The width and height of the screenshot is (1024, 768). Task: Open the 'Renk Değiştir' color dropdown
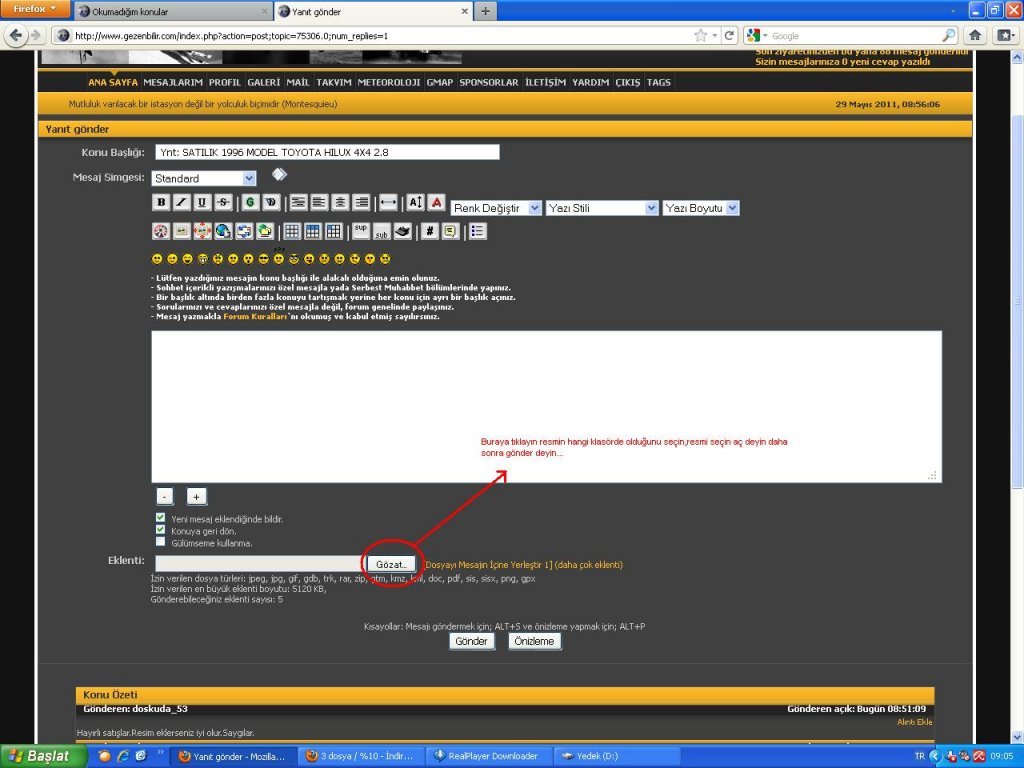pyautogui.click(x=496, y=208)
